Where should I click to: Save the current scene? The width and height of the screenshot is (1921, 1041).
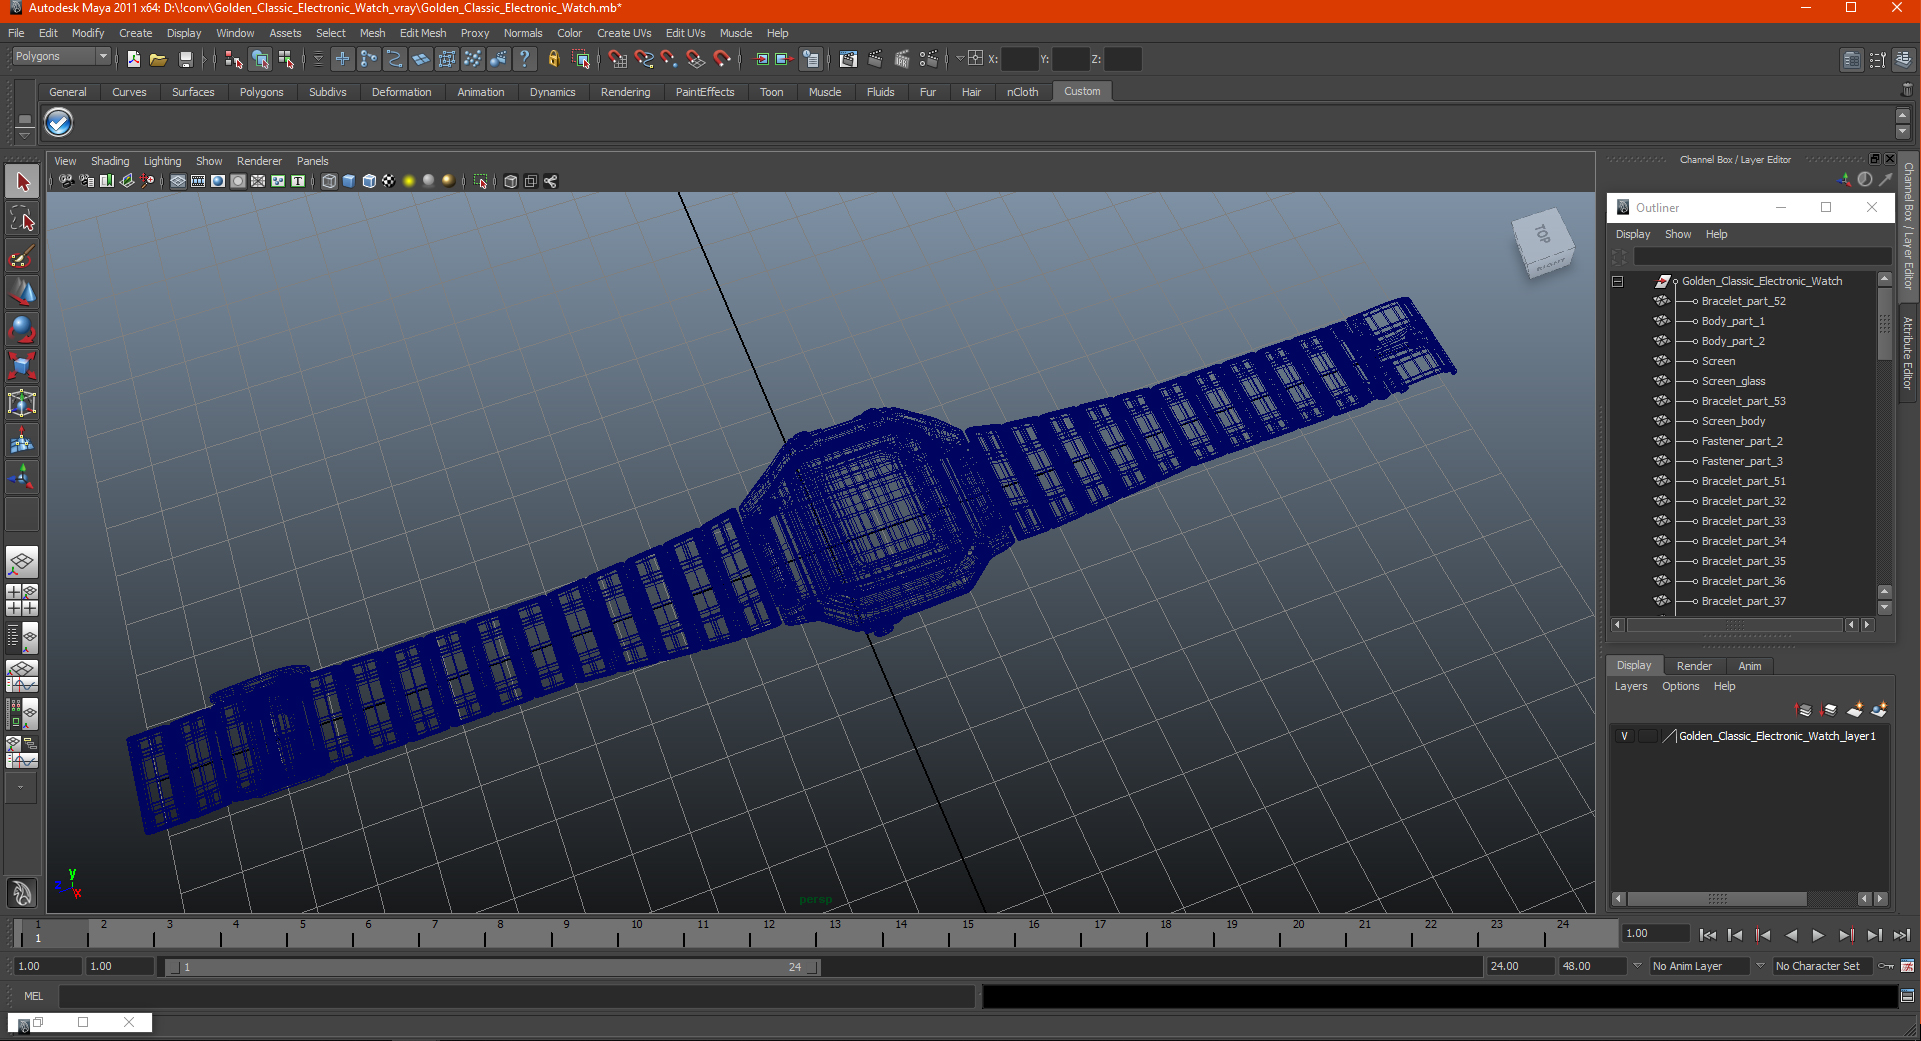(x=185, y=59)
